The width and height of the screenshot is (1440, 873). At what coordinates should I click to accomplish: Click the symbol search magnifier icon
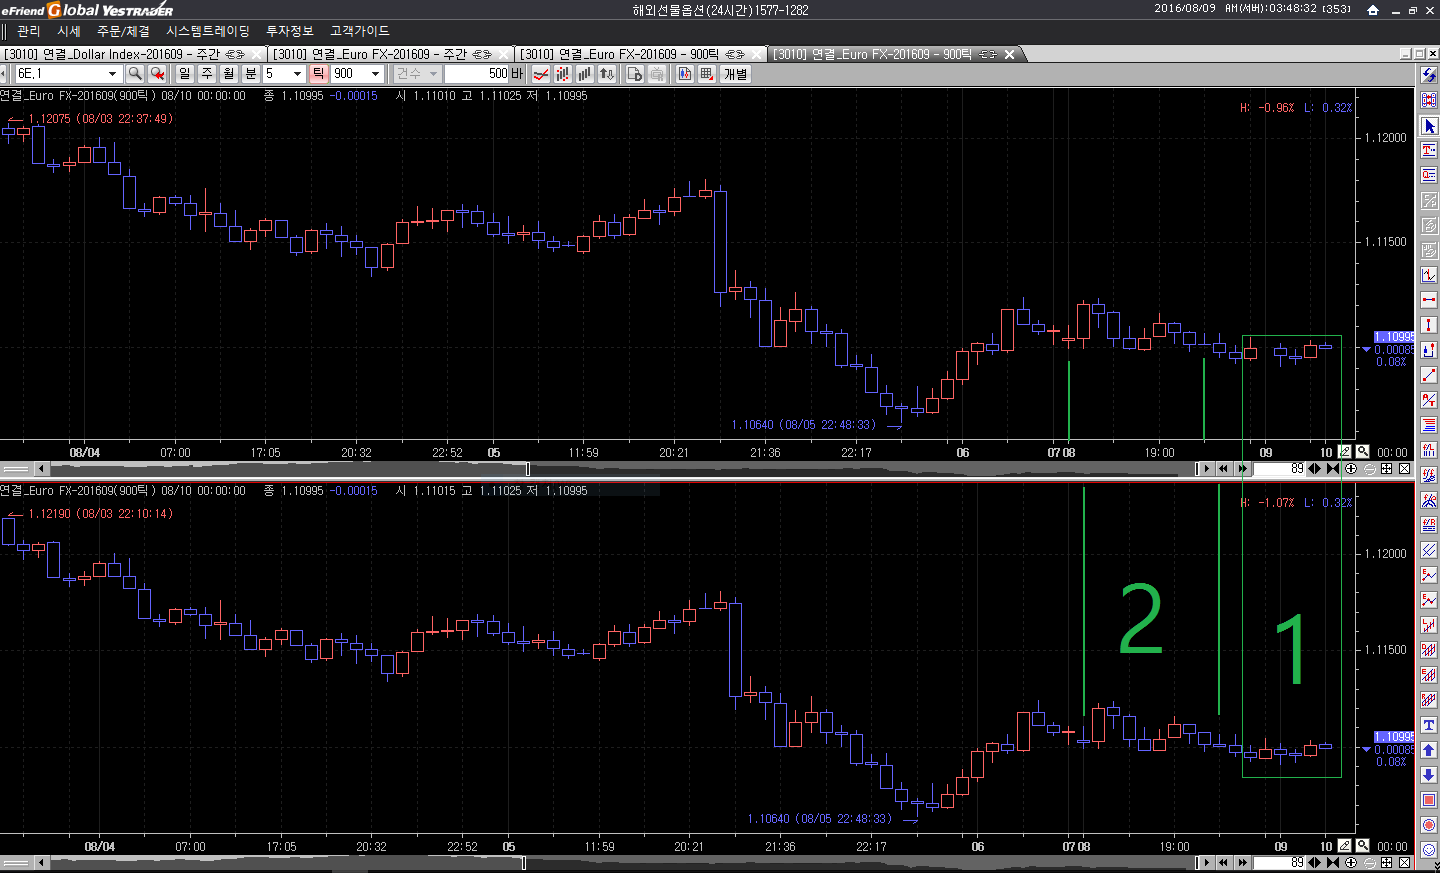(x=135, y=74)
